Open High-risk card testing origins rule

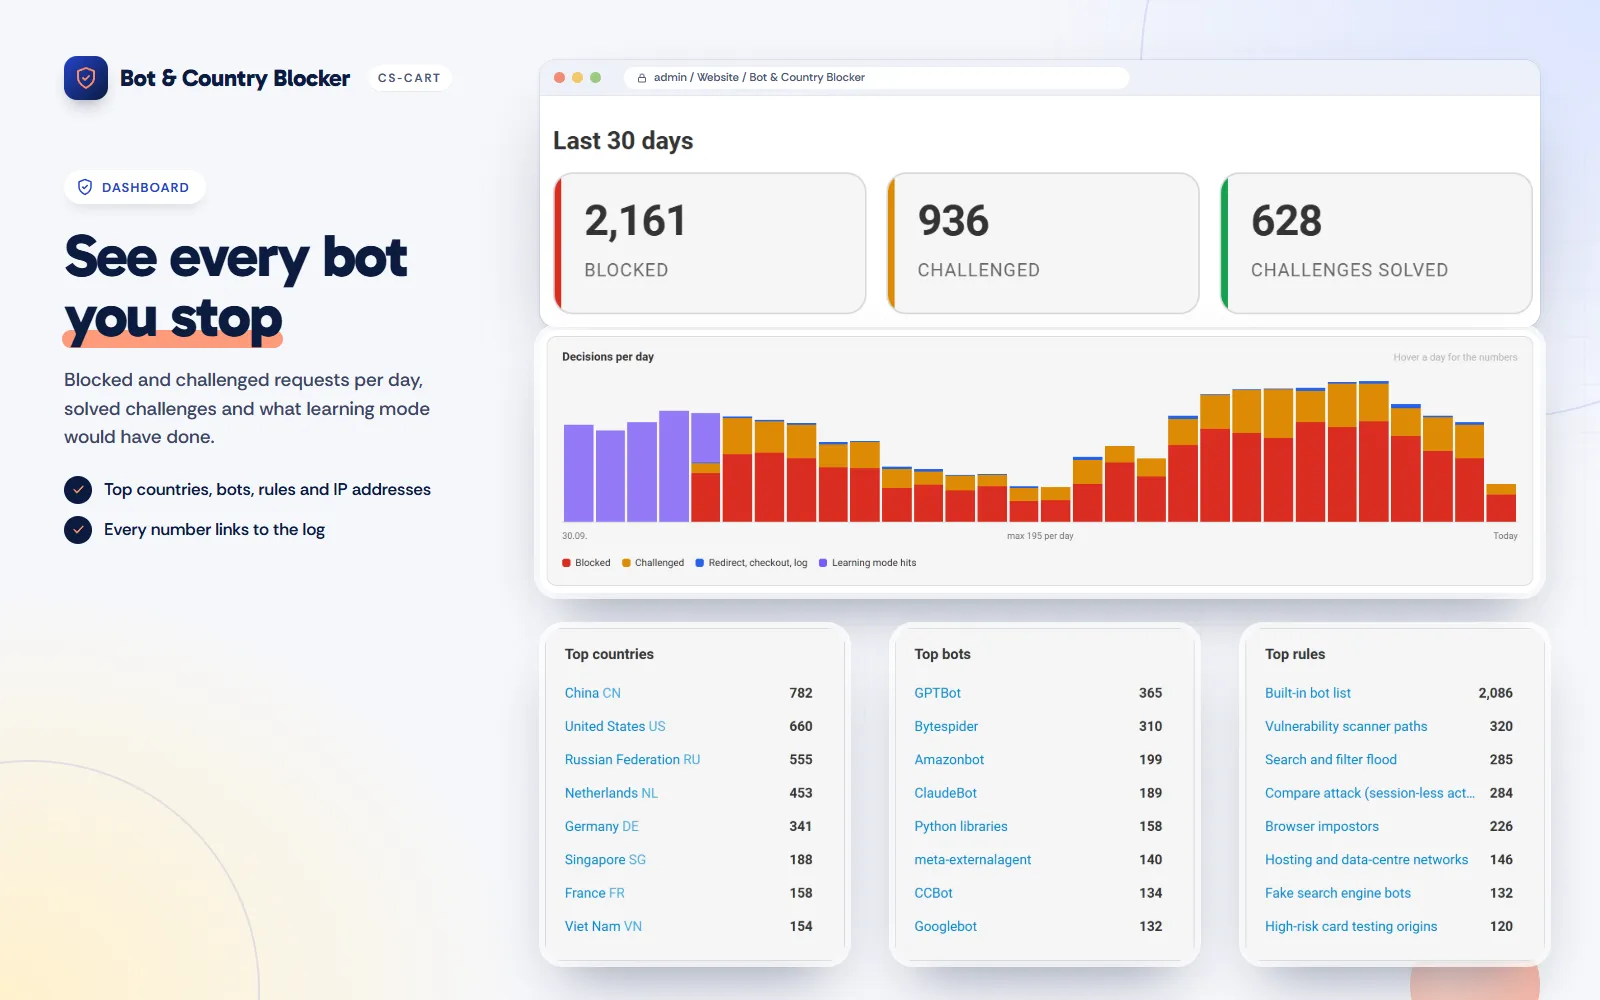[1351, 926]
